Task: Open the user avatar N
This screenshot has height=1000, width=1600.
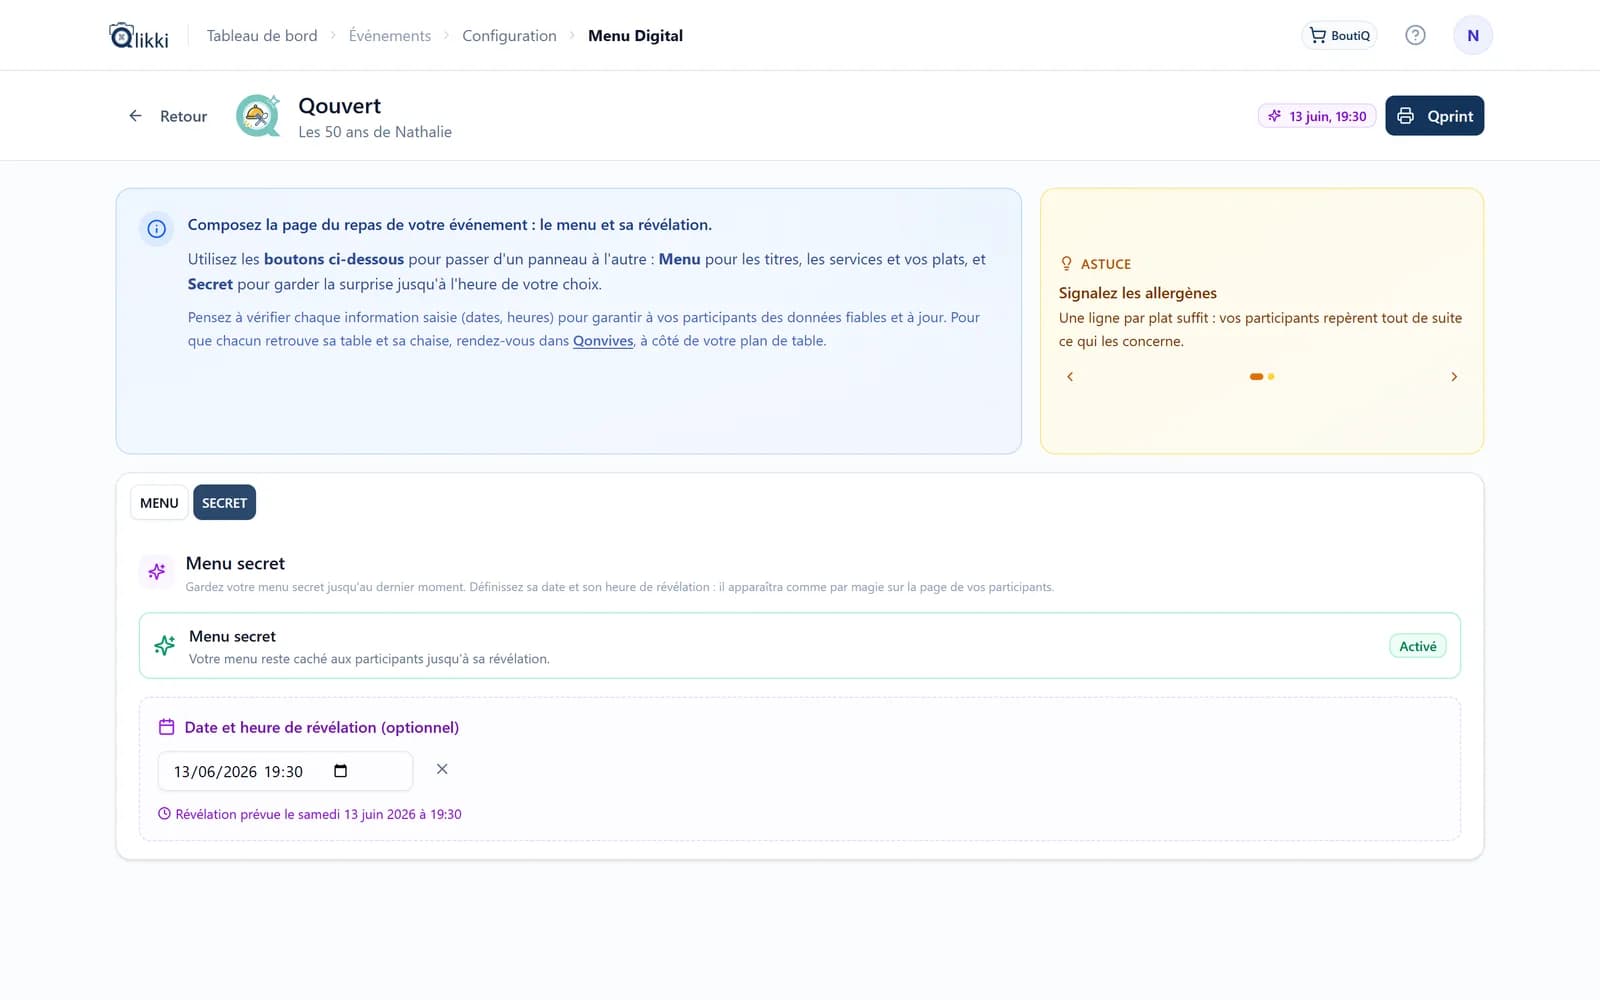Action: click(x=1473, y=35)
